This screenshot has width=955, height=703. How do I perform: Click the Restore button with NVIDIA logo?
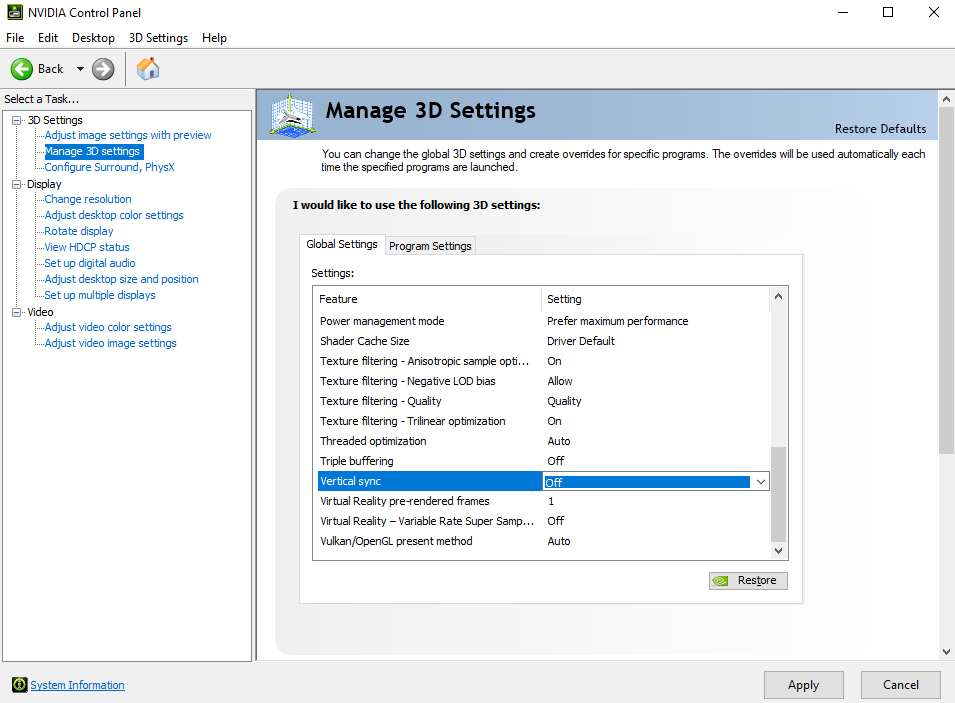pos(748,581)
